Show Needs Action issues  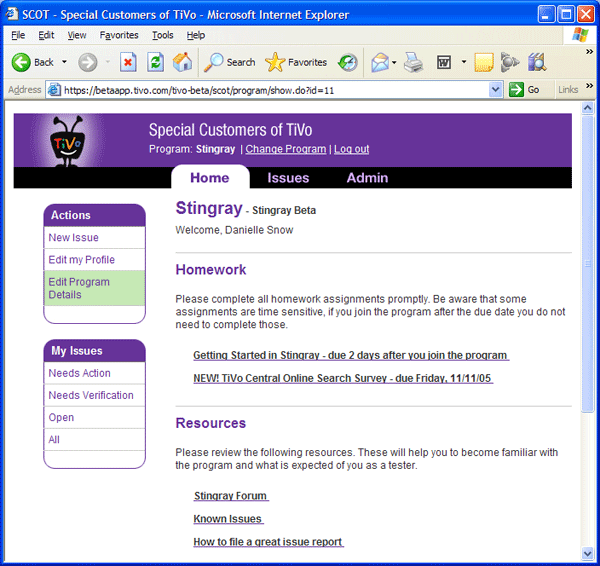95,373
